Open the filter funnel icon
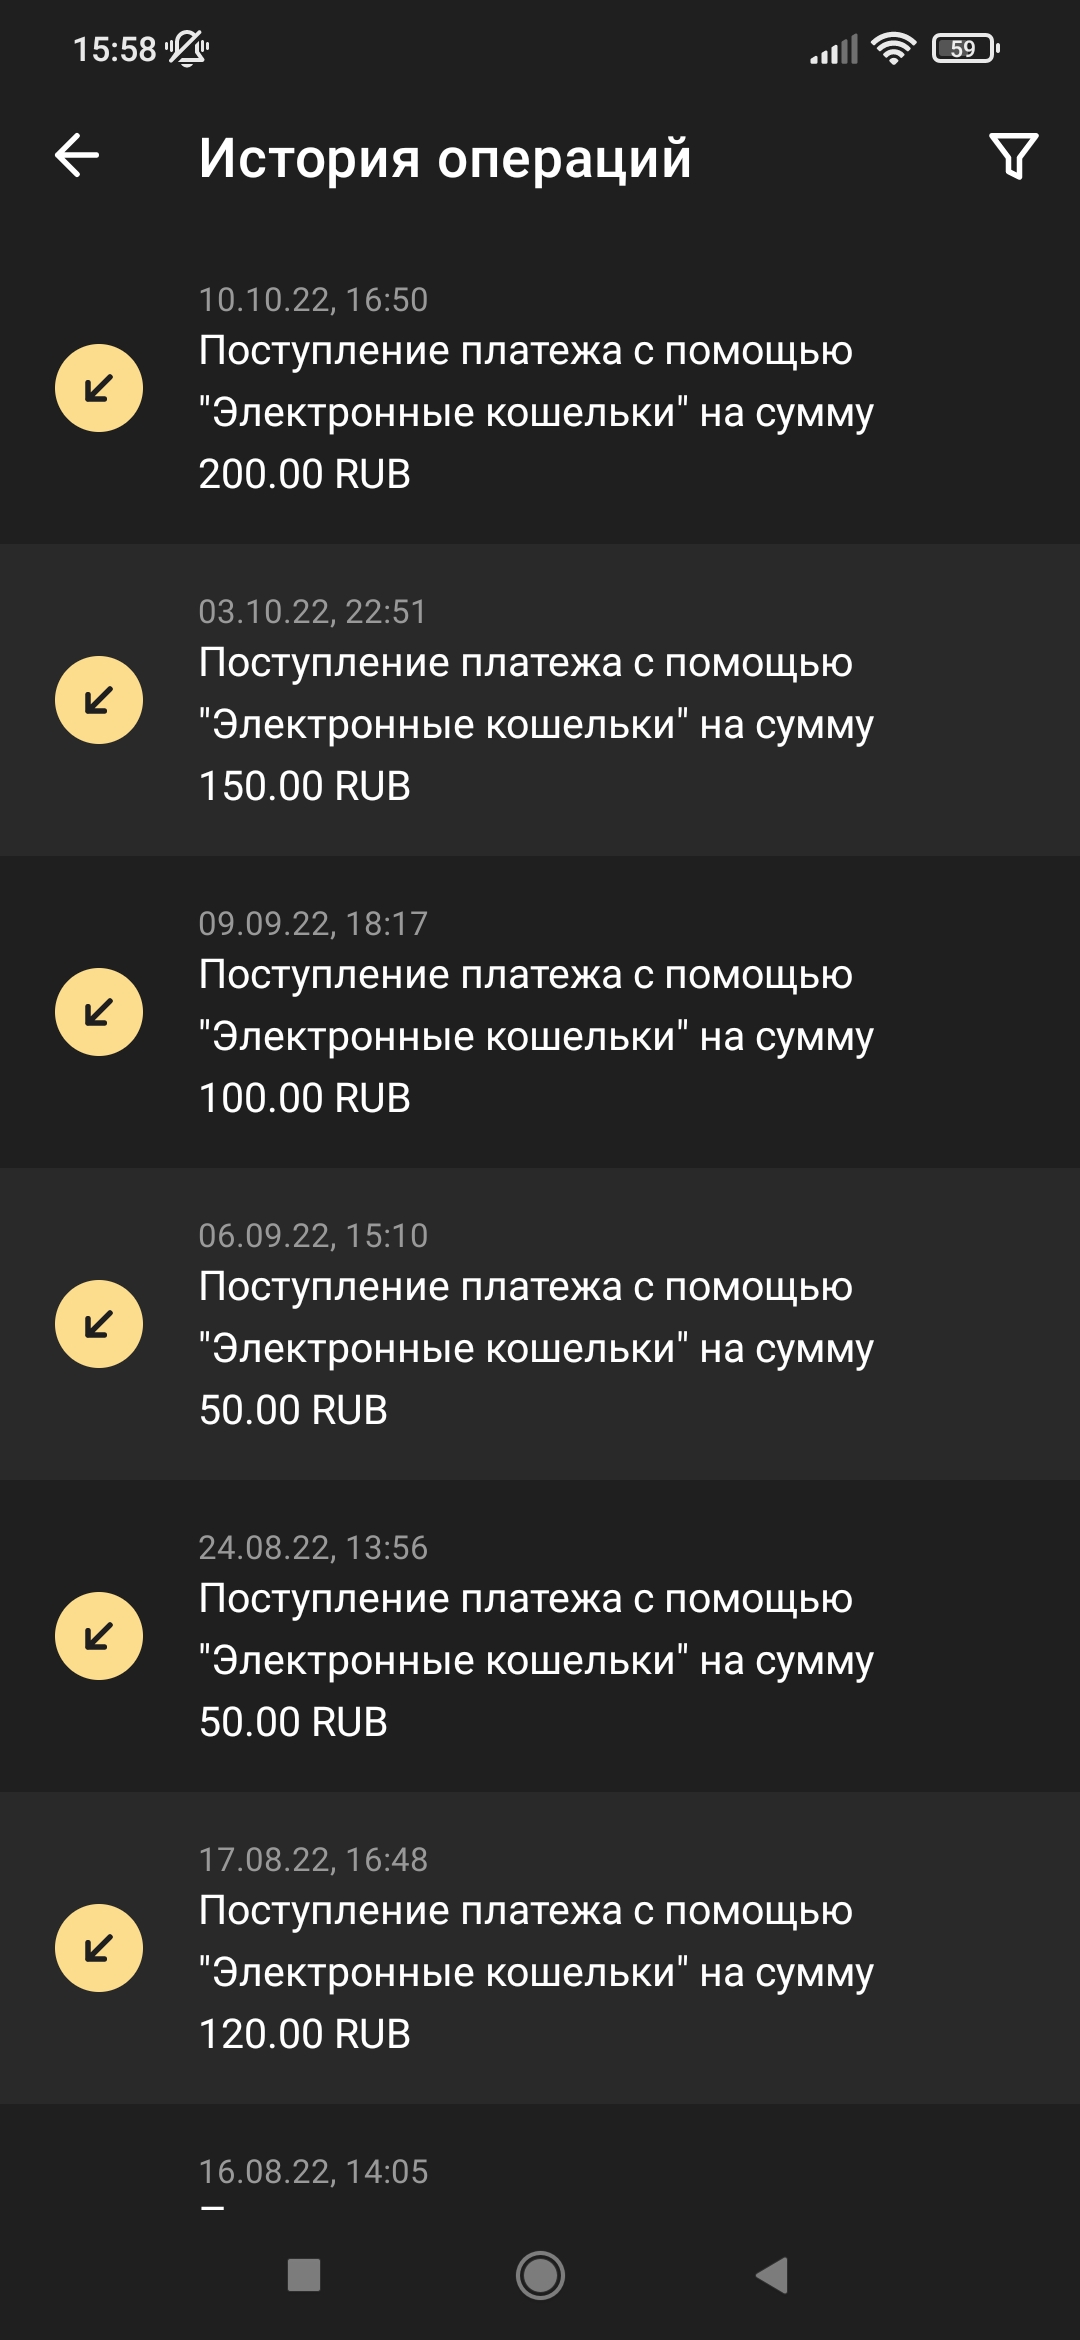Screen dimensions: 1080x2340 tap(1013, 156)
